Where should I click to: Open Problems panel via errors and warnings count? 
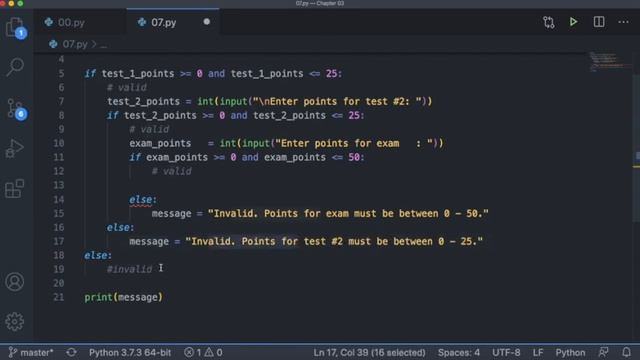[203, 352]
